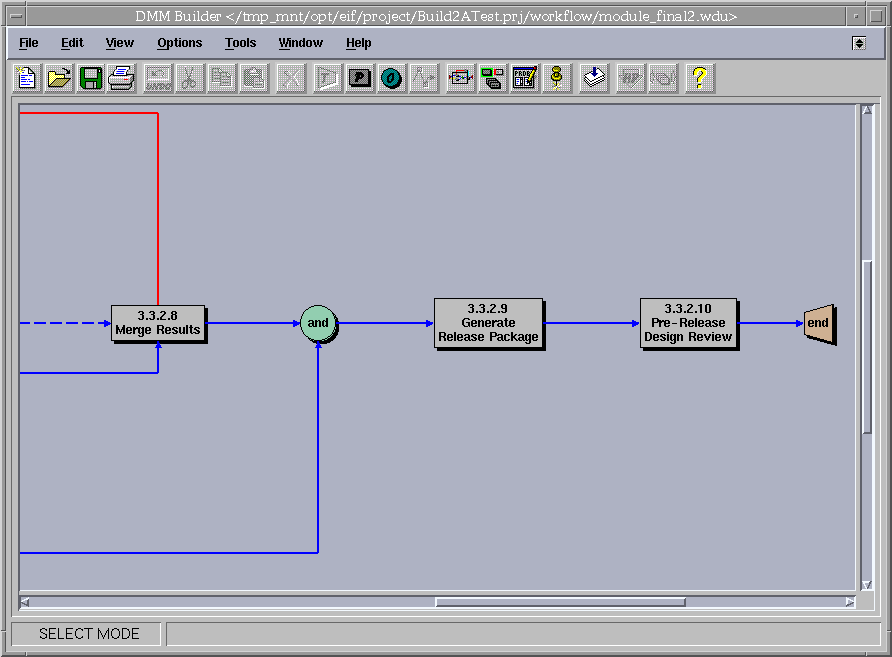
Task: Open the Options menu
Action: (179, 43)
